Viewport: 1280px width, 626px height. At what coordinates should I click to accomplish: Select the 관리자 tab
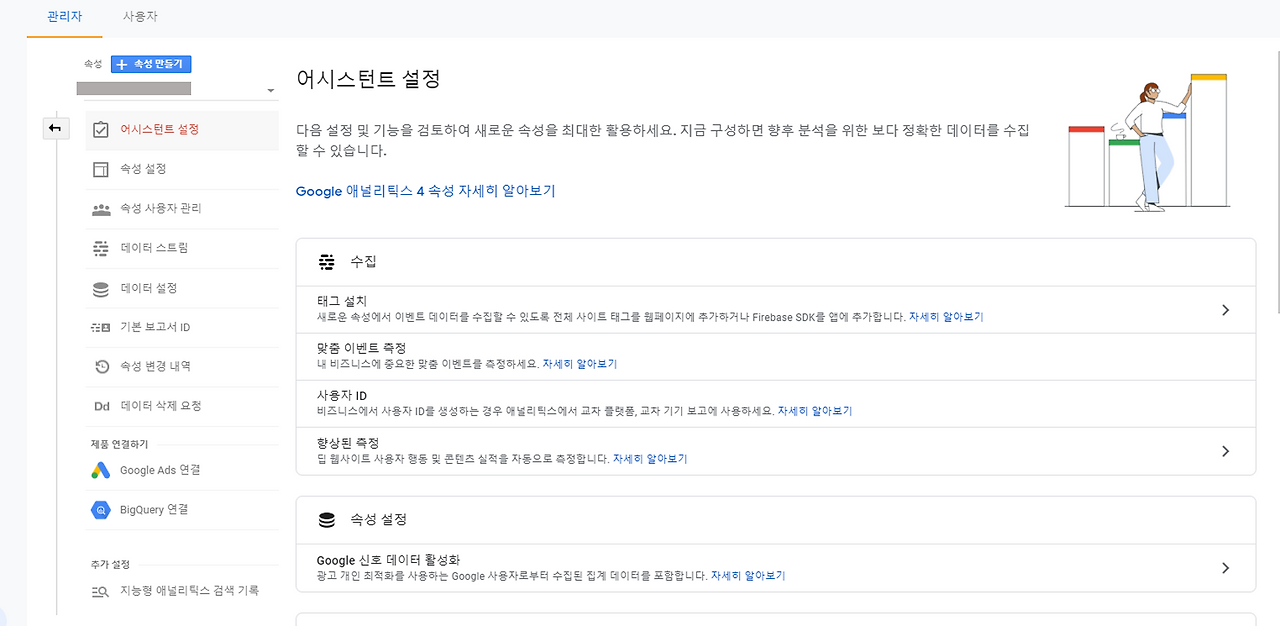pos(64,17)
